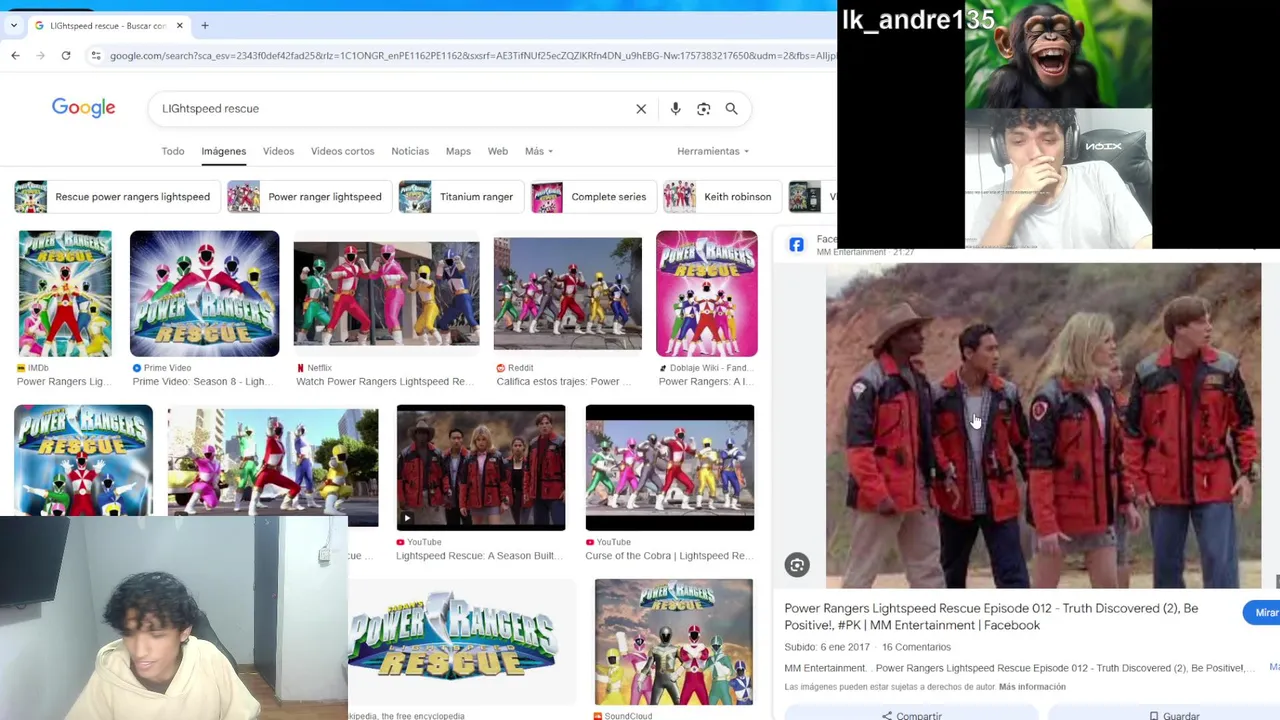Click Power Rangers: A l caption
The width and height of the screenshot is (1280, 720).
click(x=705, y=381)
